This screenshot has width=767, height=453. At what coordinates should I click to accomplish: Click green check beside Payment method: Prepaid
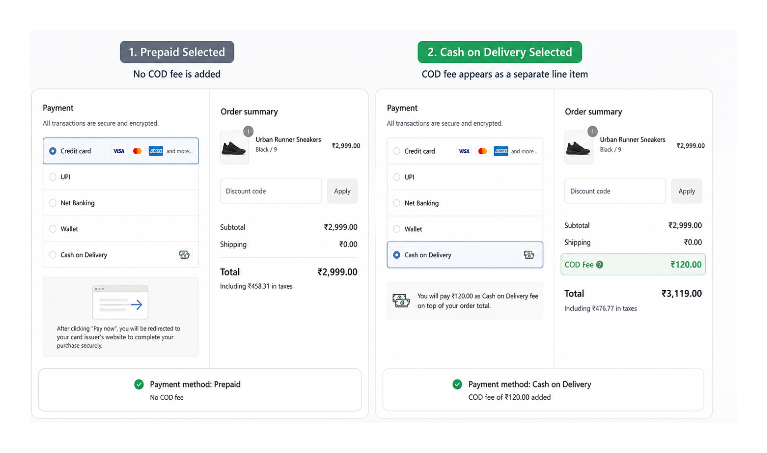(139, 385)
